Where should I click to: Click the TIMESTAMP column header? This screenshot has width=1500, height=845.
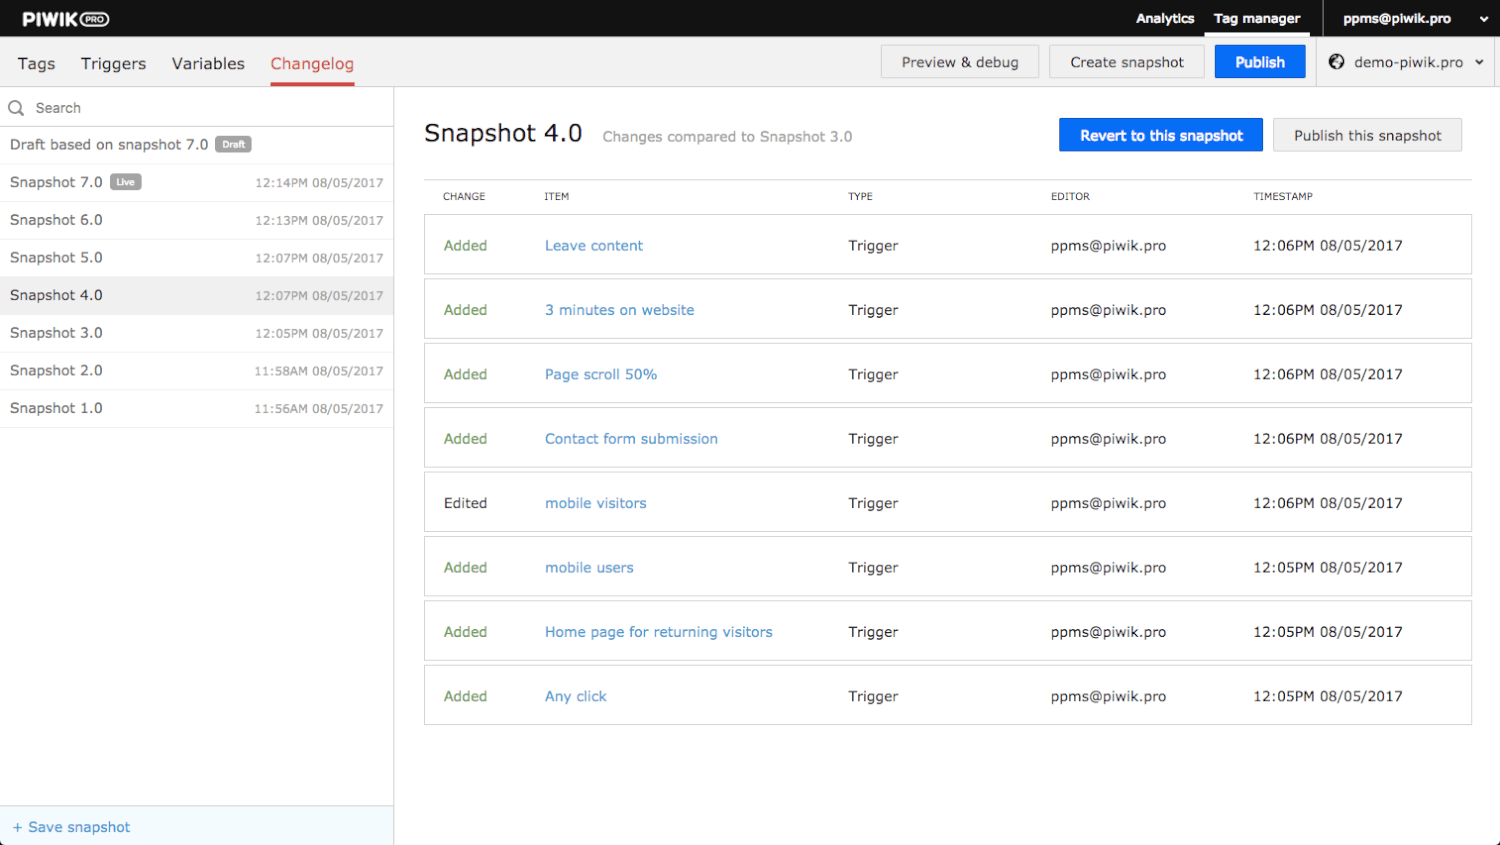point(1283,197)
